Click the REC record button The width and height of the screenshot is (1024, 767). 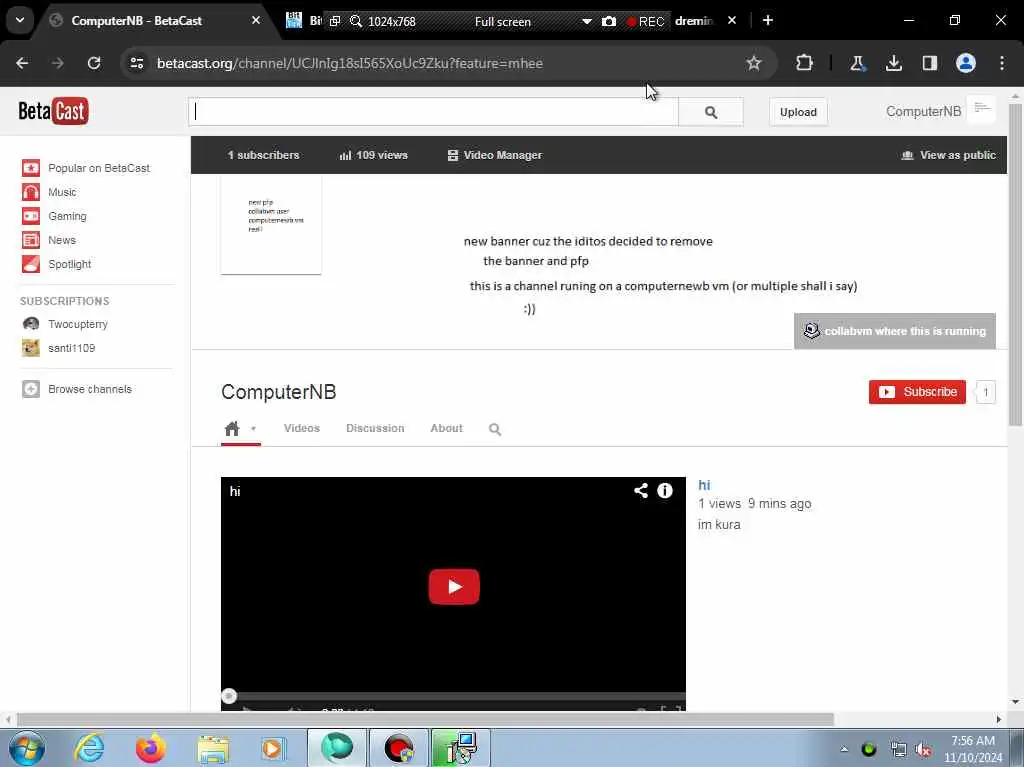(x=645, y=22)
